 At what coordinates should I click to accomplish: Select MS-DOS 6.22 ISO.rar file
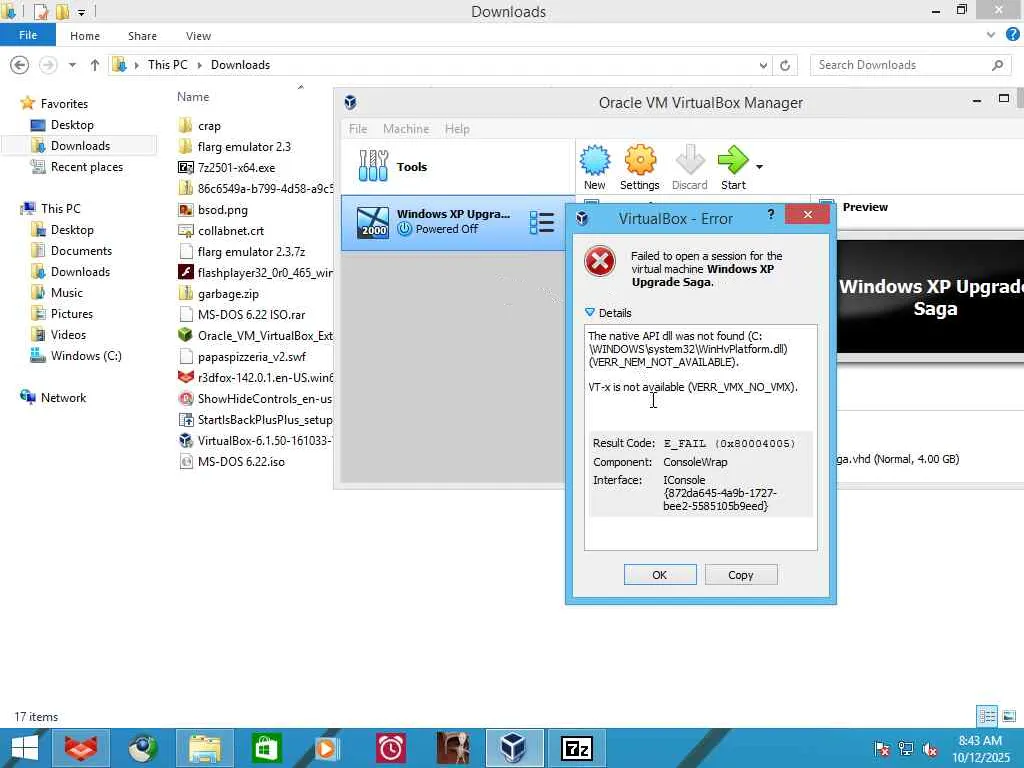tap(251, 315)
